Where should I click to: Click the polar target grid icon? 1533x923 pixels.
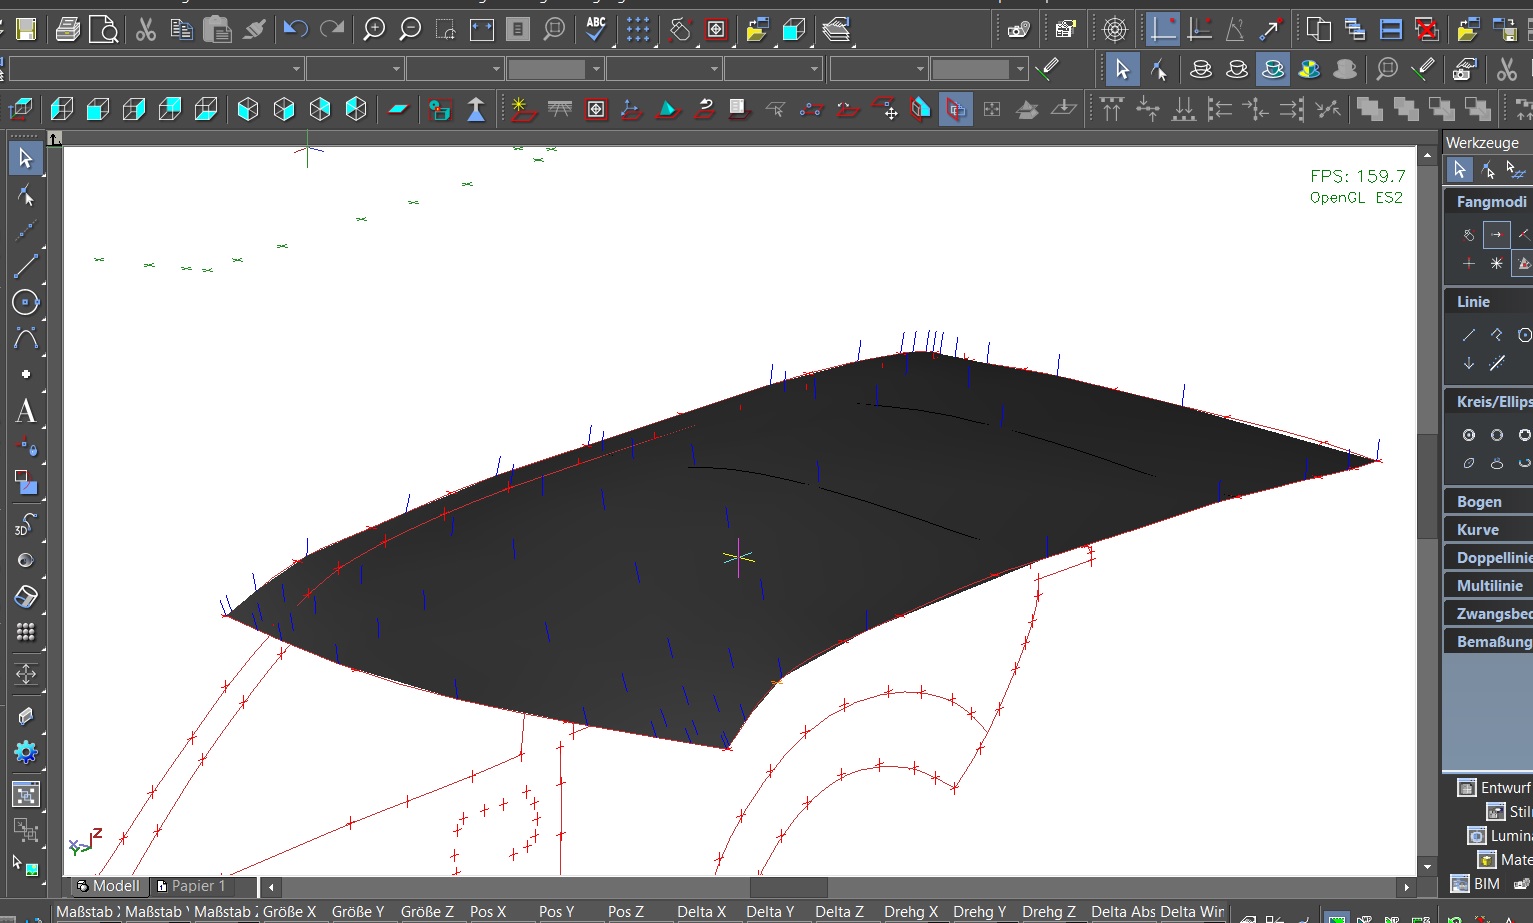tap(1115, 30)
